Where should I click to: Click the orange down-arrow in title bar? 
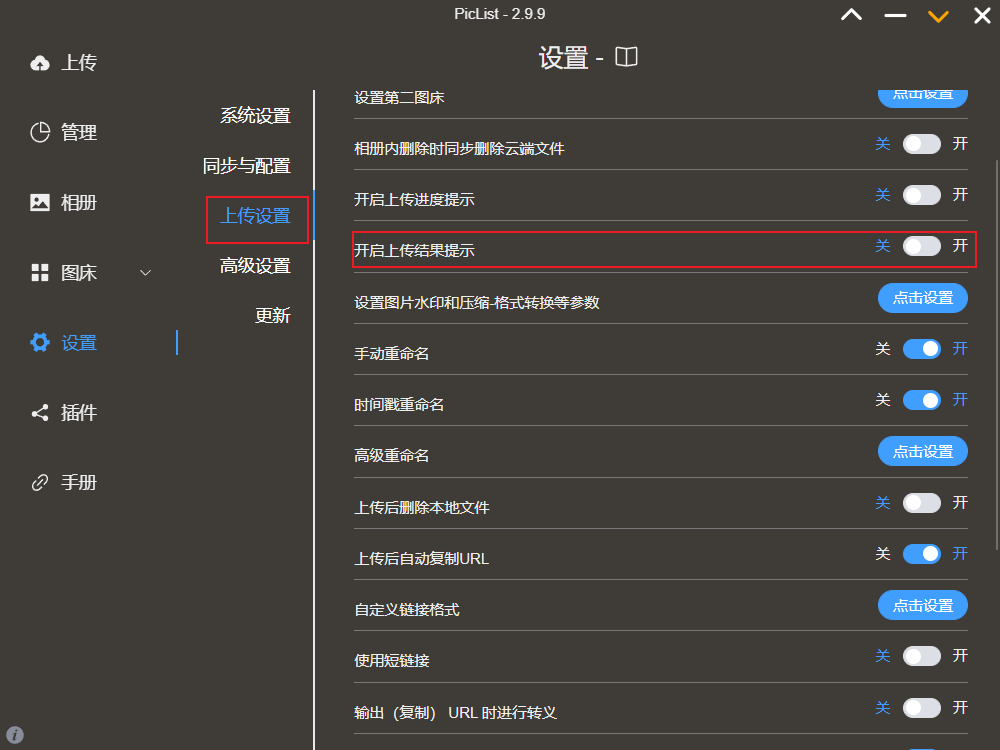pos(937,15)
